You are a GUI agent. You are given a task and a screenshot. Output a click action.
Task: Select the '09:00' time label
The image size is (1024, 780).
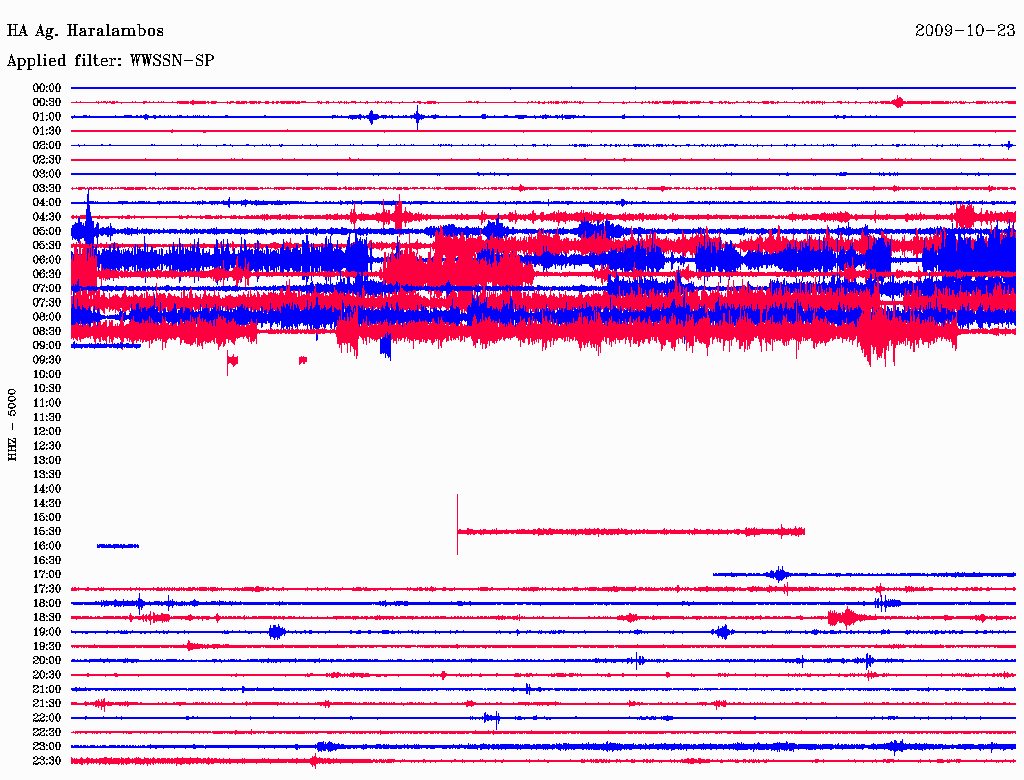click(47, 346)
